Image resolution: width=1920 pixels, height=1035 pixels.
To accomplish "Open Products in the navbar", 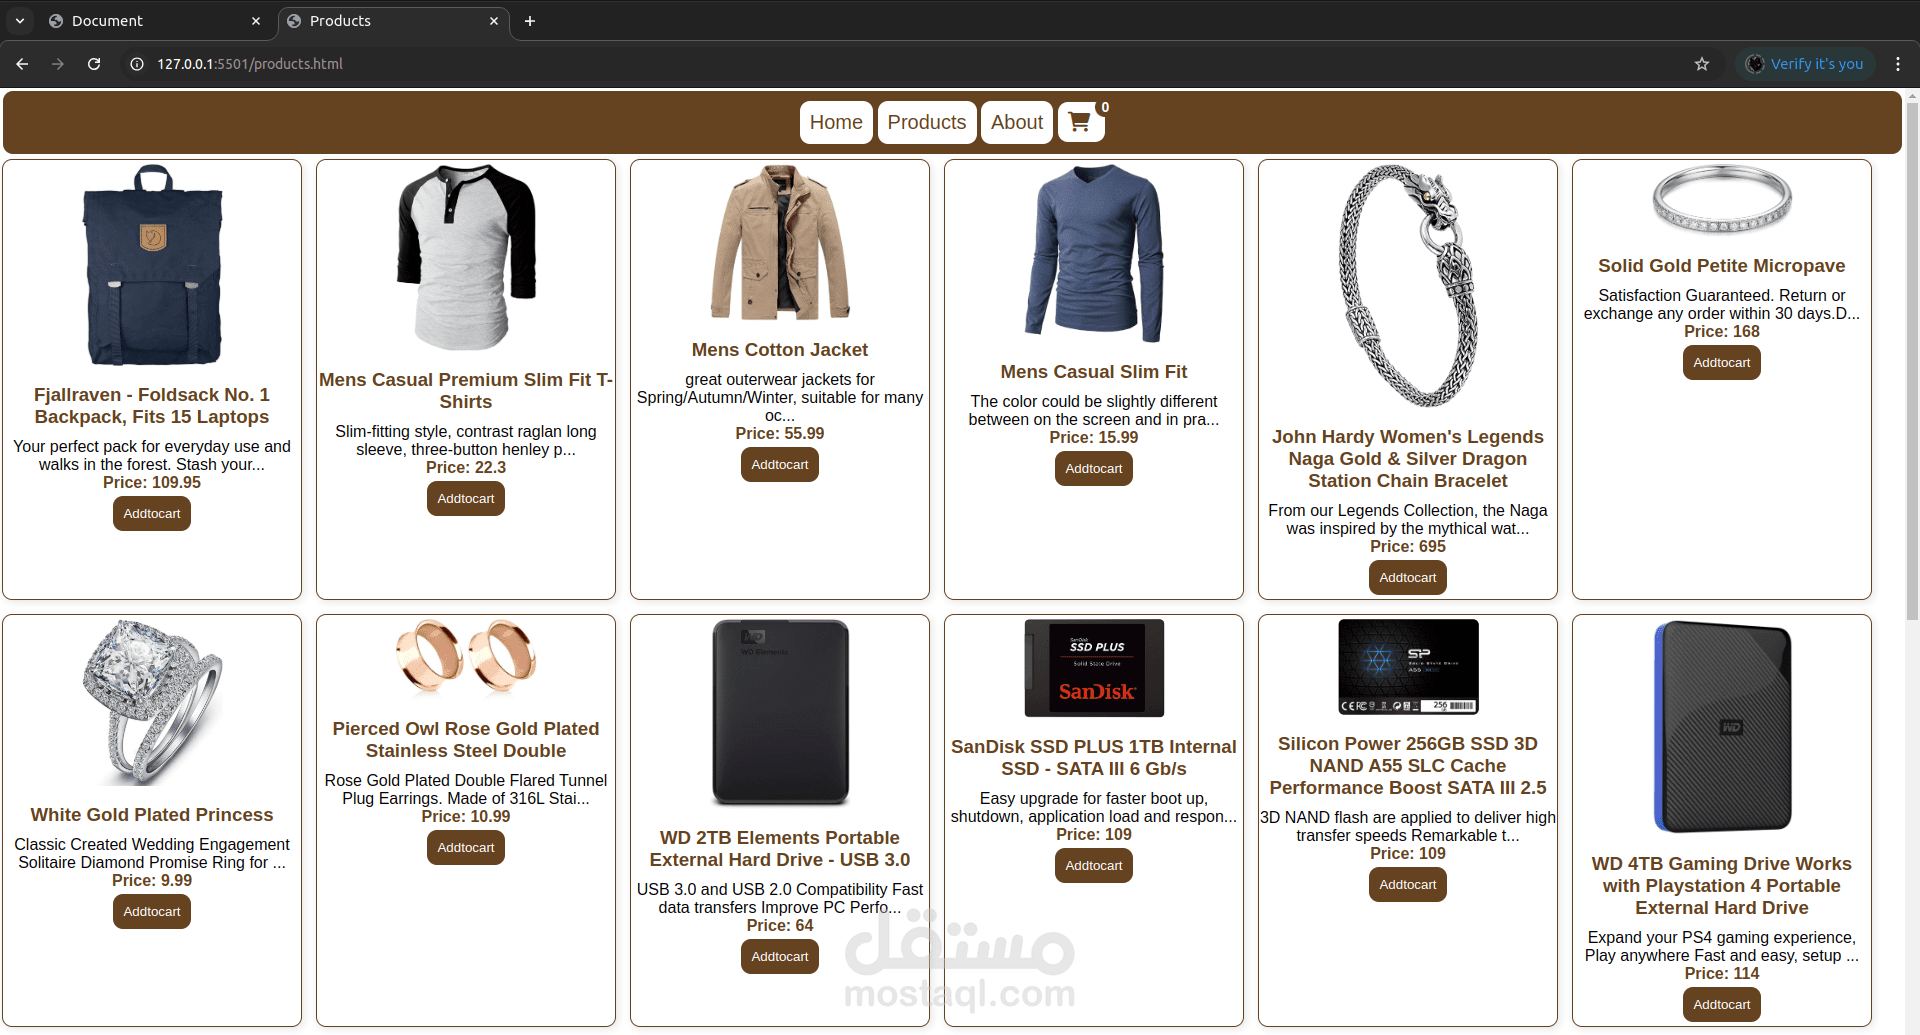I will 927,122.
